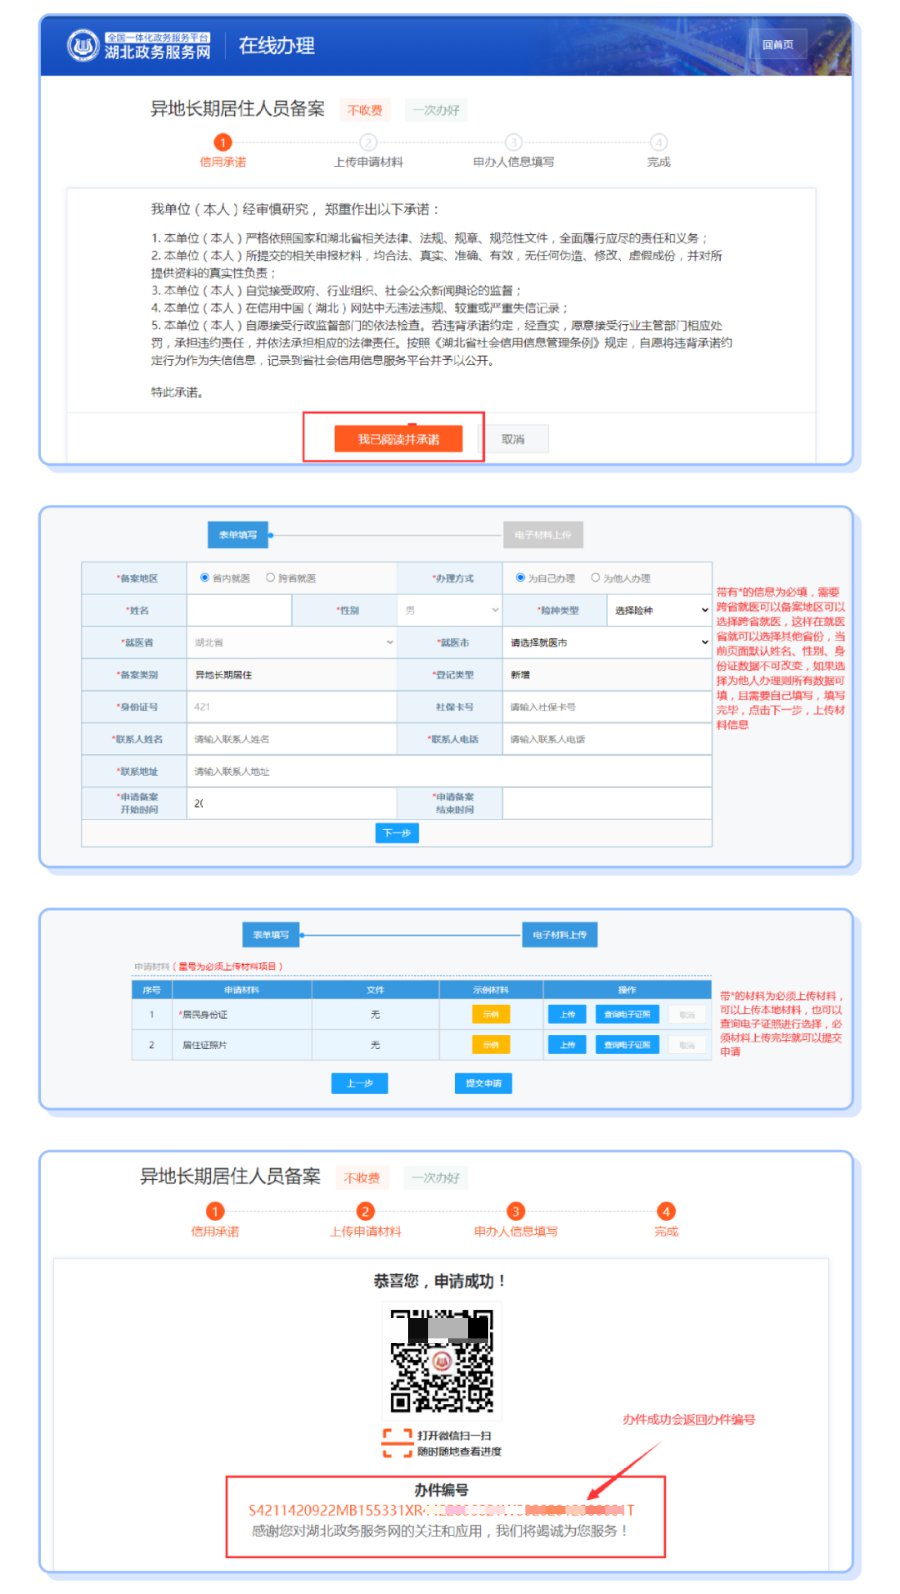900x1594 pixels.
Task: Click the 备案类别 field showing 异地长期居住
Action: (291, 674)
